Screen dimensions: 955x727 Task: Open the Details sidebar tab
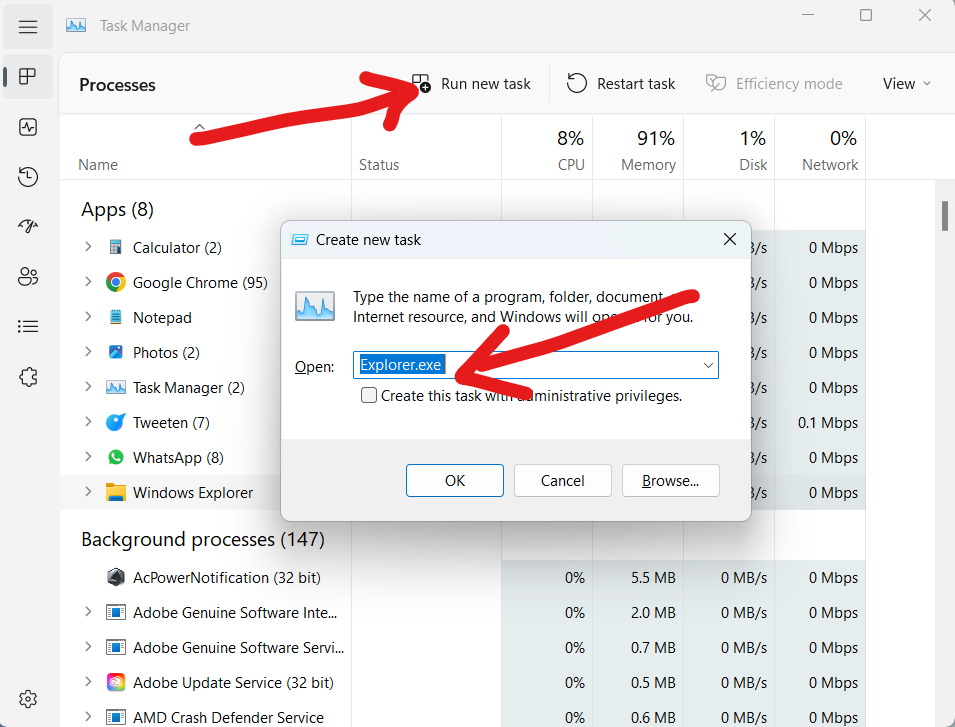click(x=28, y=326)
